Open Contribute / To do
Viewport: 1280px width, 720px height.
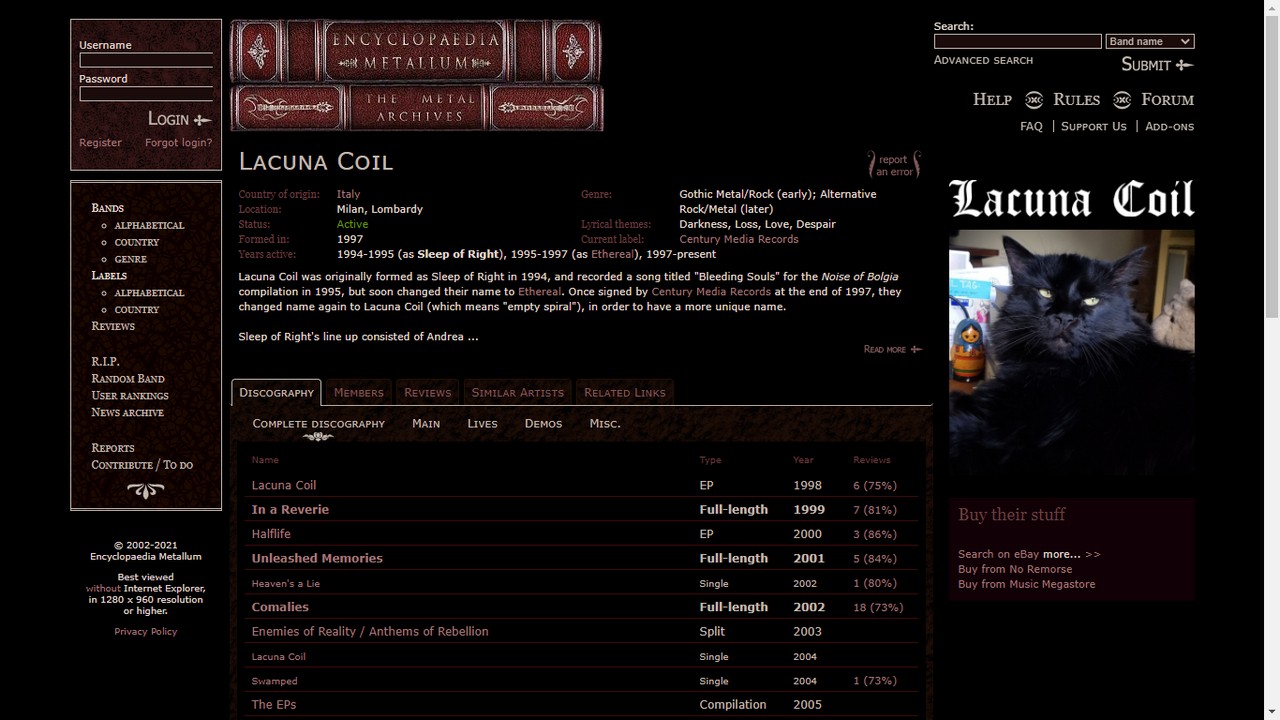142,465
